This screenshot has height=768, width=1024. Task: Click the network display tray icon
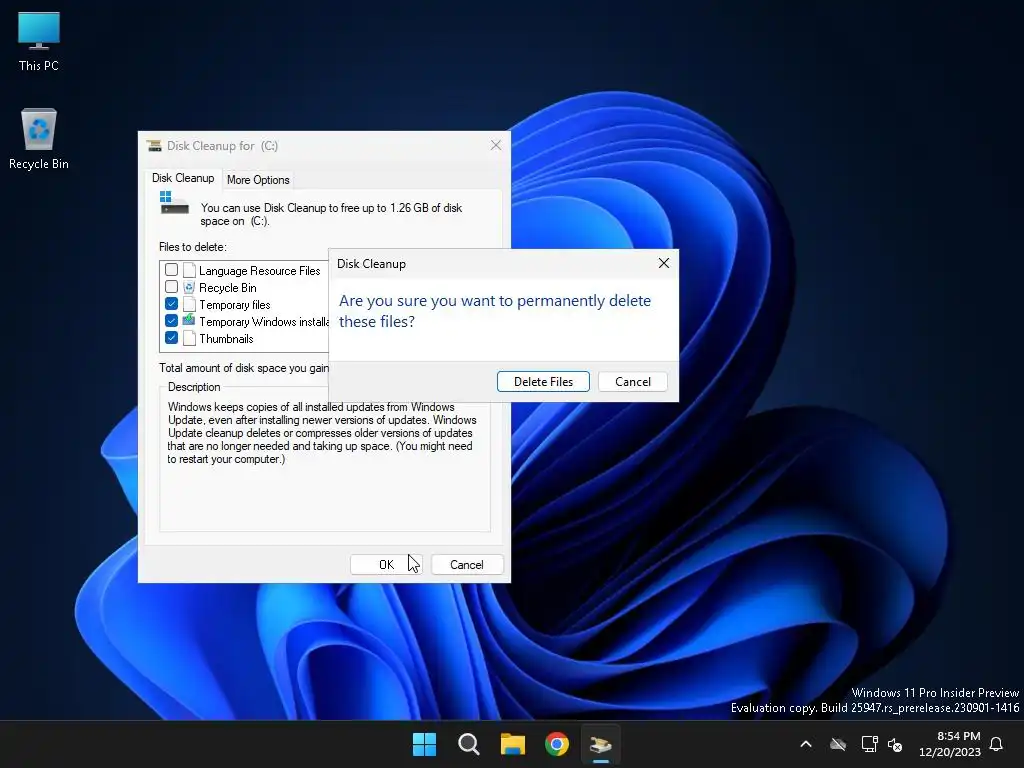[869, 744]
